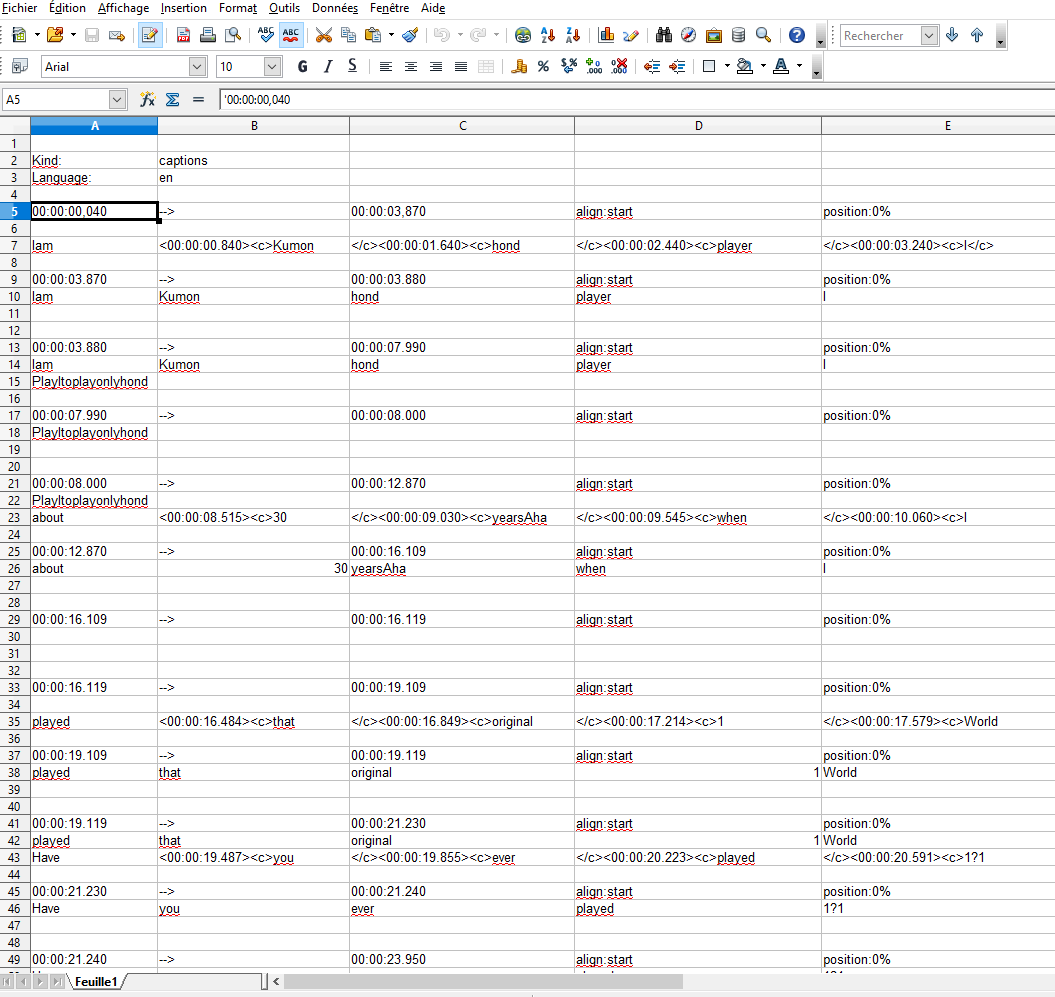The width and height of the screenshot is (1055, 997).
Task: Insert a chart using the chart icon
Action: coord(606,35)
